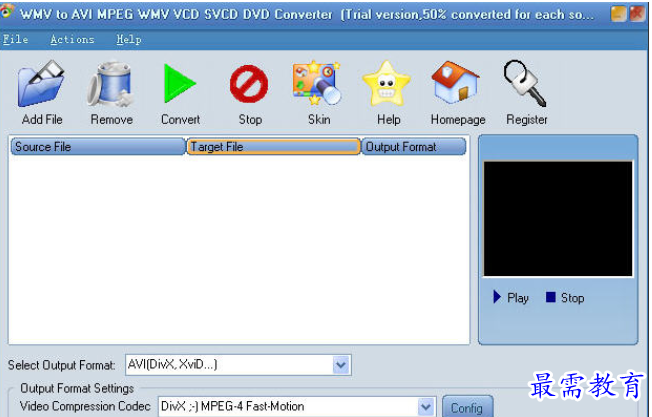Minimize the converter window
This screenshot has width=652, height=417.
(x=618, y=14)
